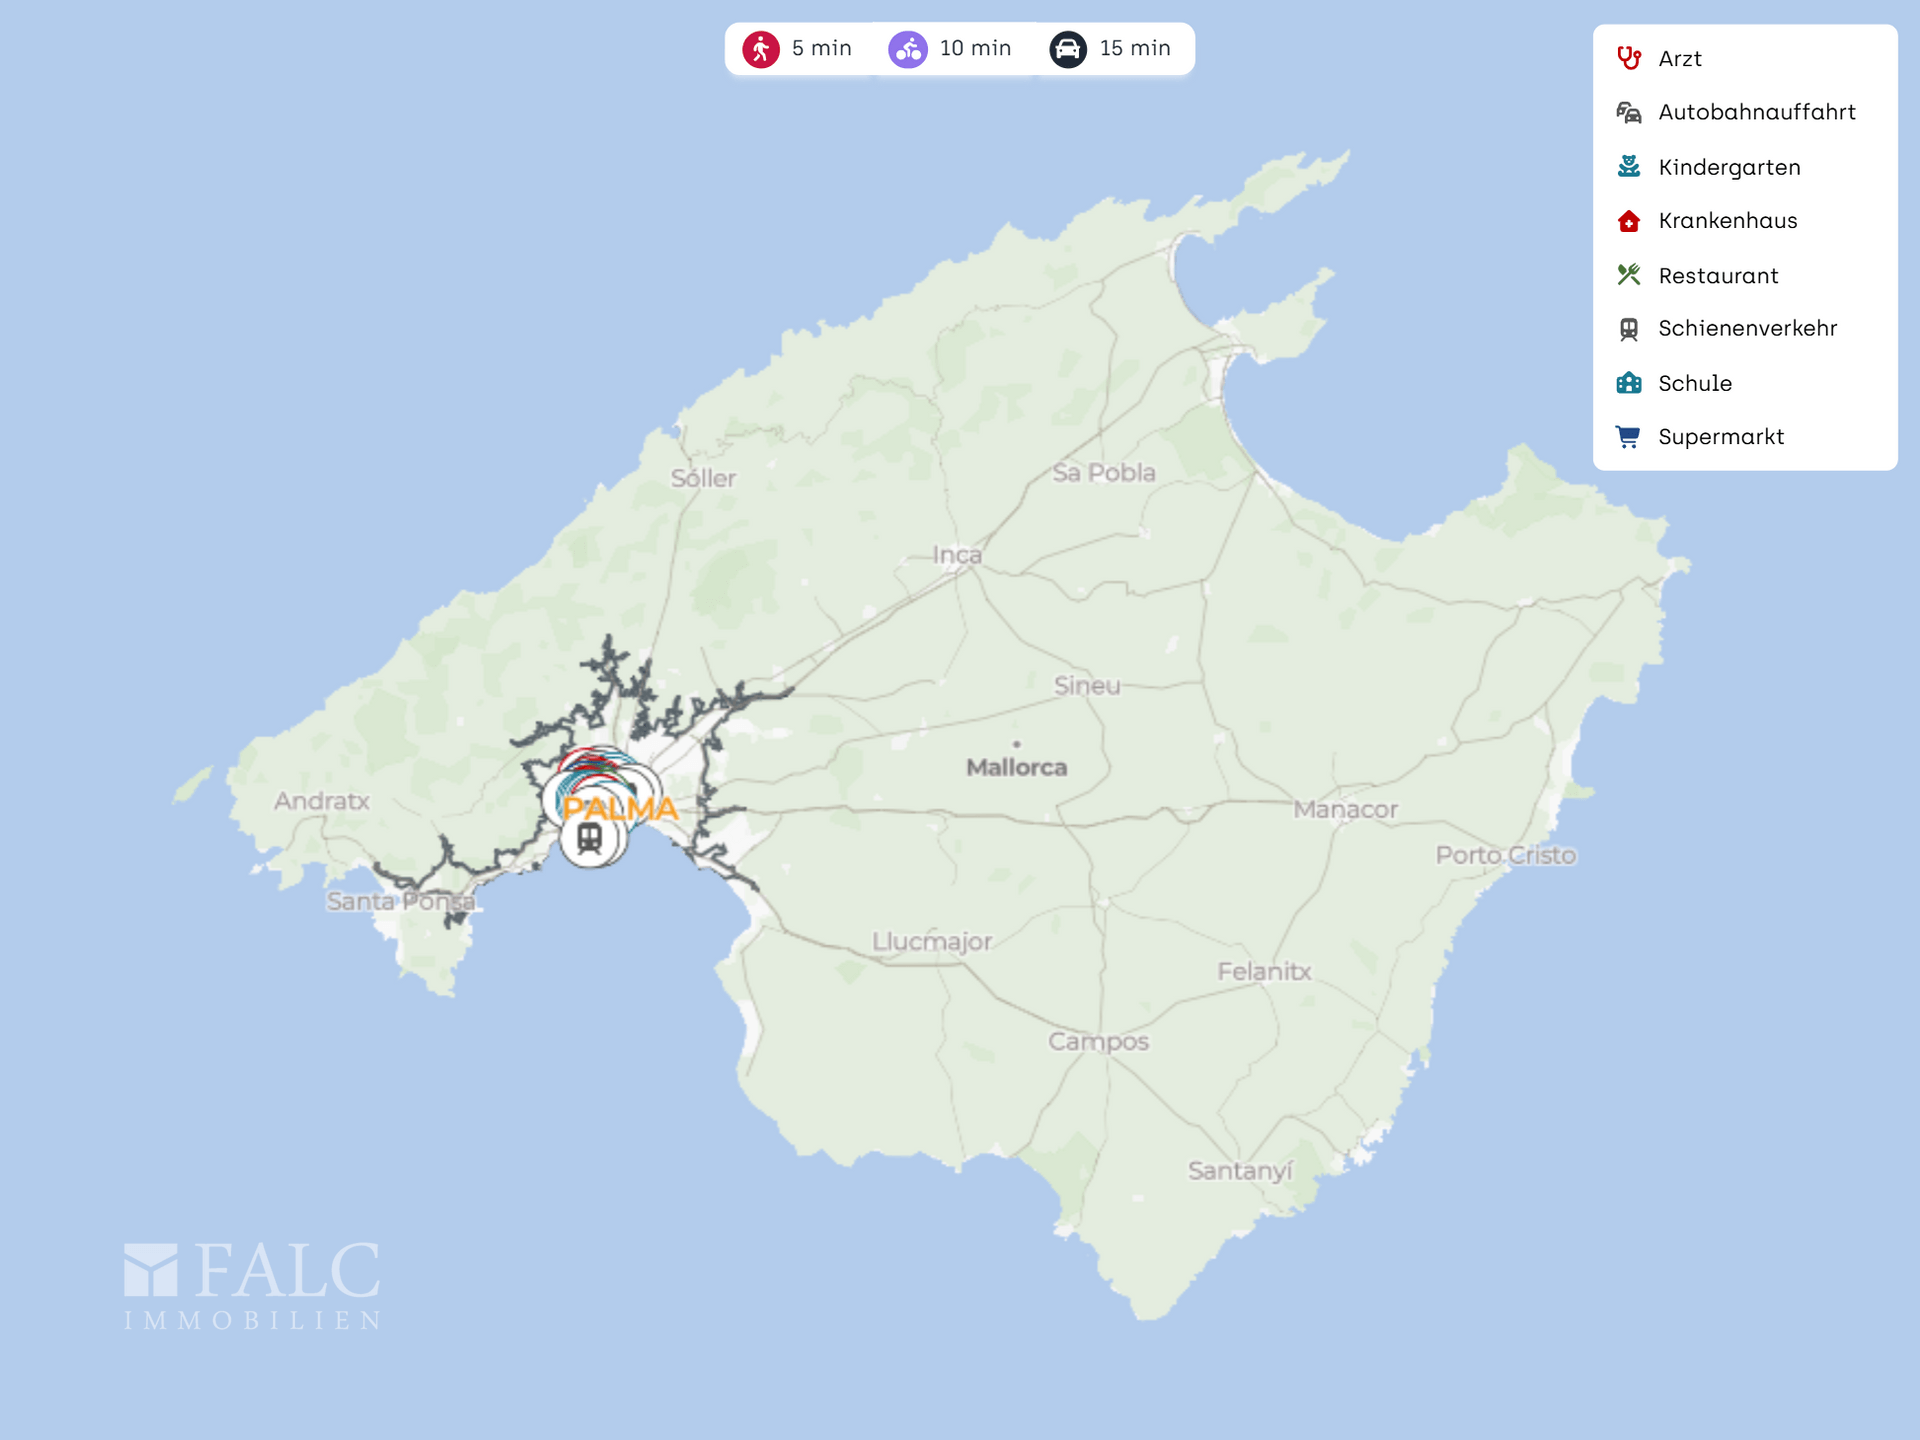The height and width of the screenshot is (1440, 1920).
Task: Click the Manacor town label on map
Action: (x=1345, y=809)
